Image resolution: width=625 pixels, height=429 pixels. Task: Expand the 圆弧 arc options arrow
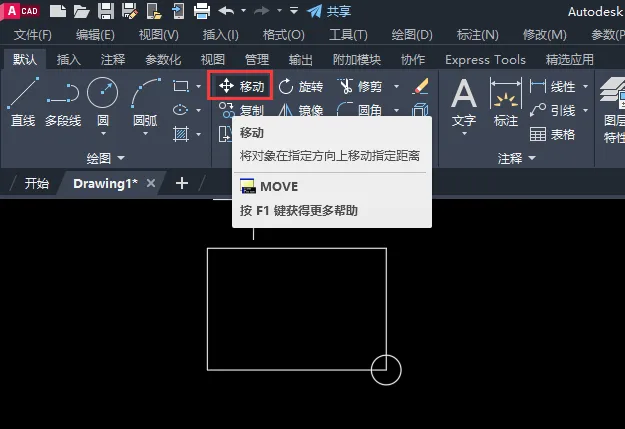tap(145, 134)
